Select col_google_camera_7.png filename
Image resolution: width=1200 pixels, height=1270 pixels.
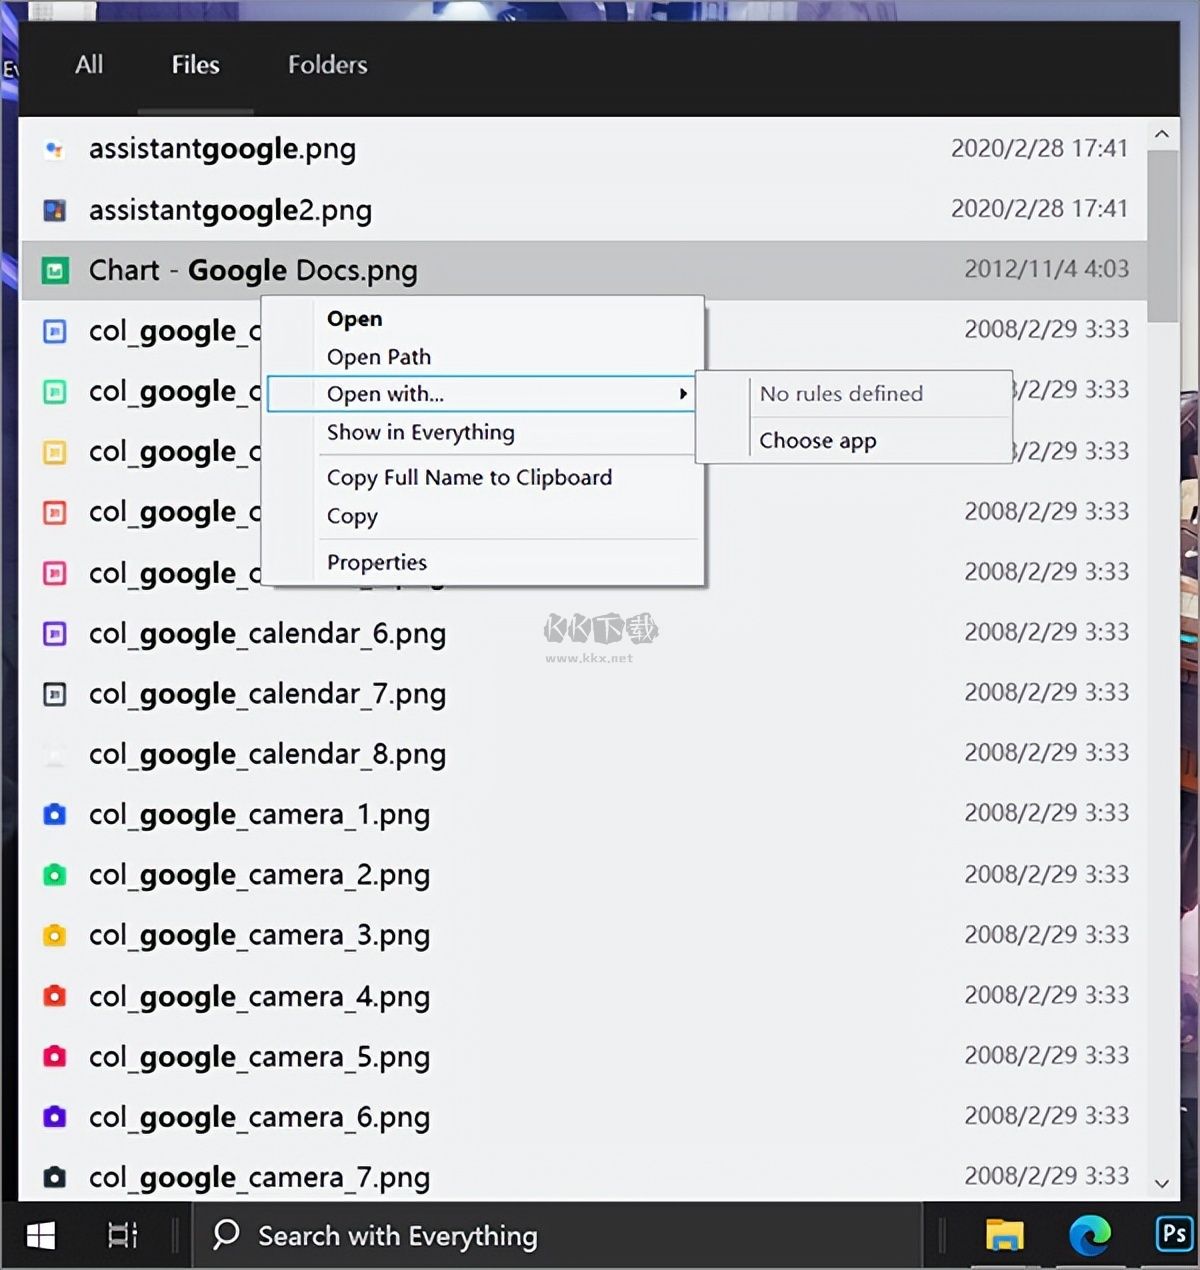click(x=259, y=1178)
